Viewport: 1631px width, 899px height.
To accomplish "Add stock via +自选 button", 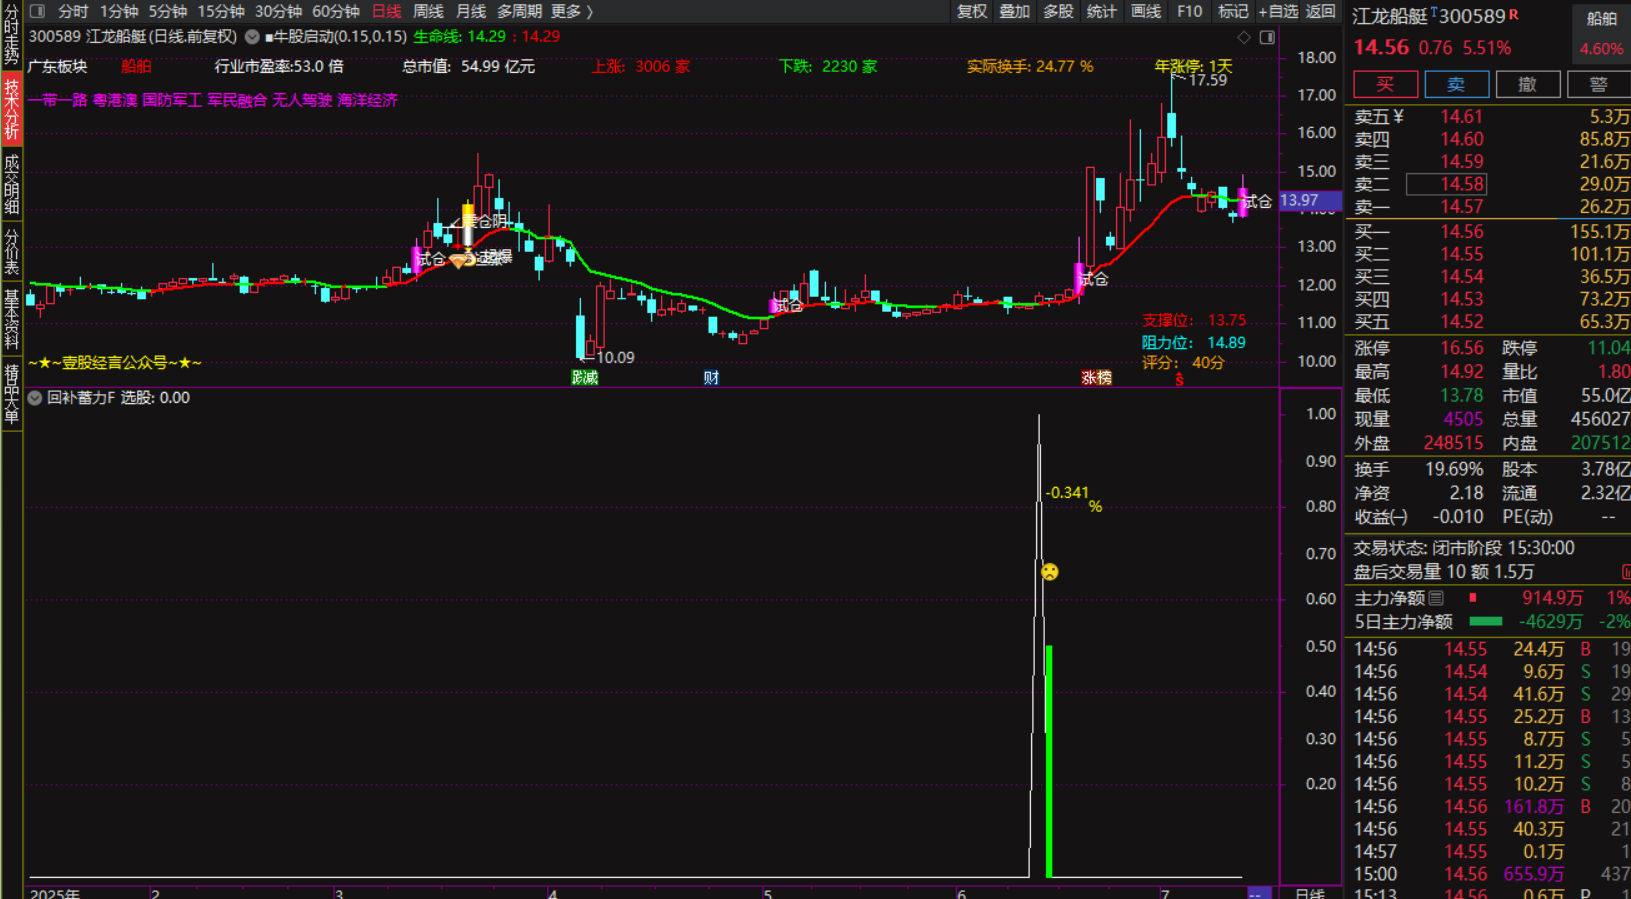I will click(x=1277, y=11).
